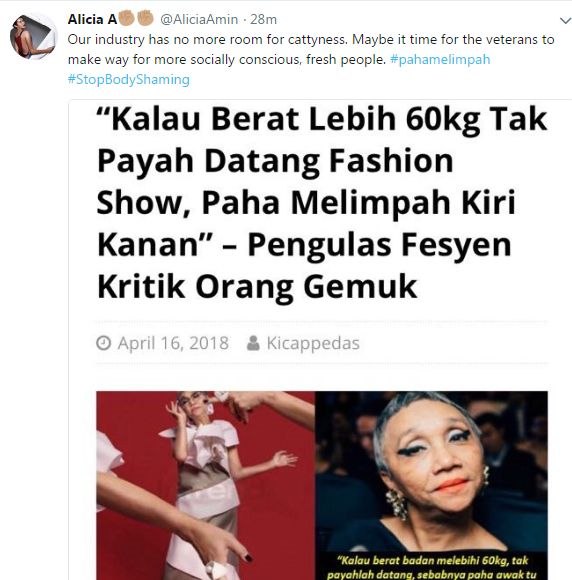Open the Kicappedas author link

click(313, 343)
